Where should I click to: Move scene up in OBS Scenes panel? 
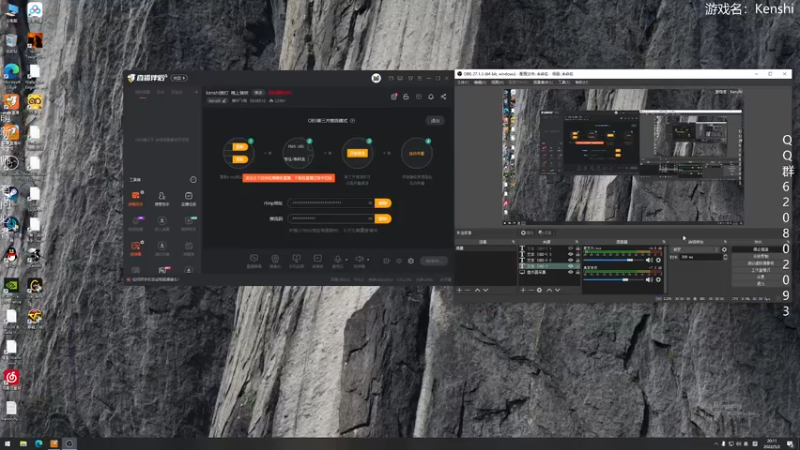point(477,290)
